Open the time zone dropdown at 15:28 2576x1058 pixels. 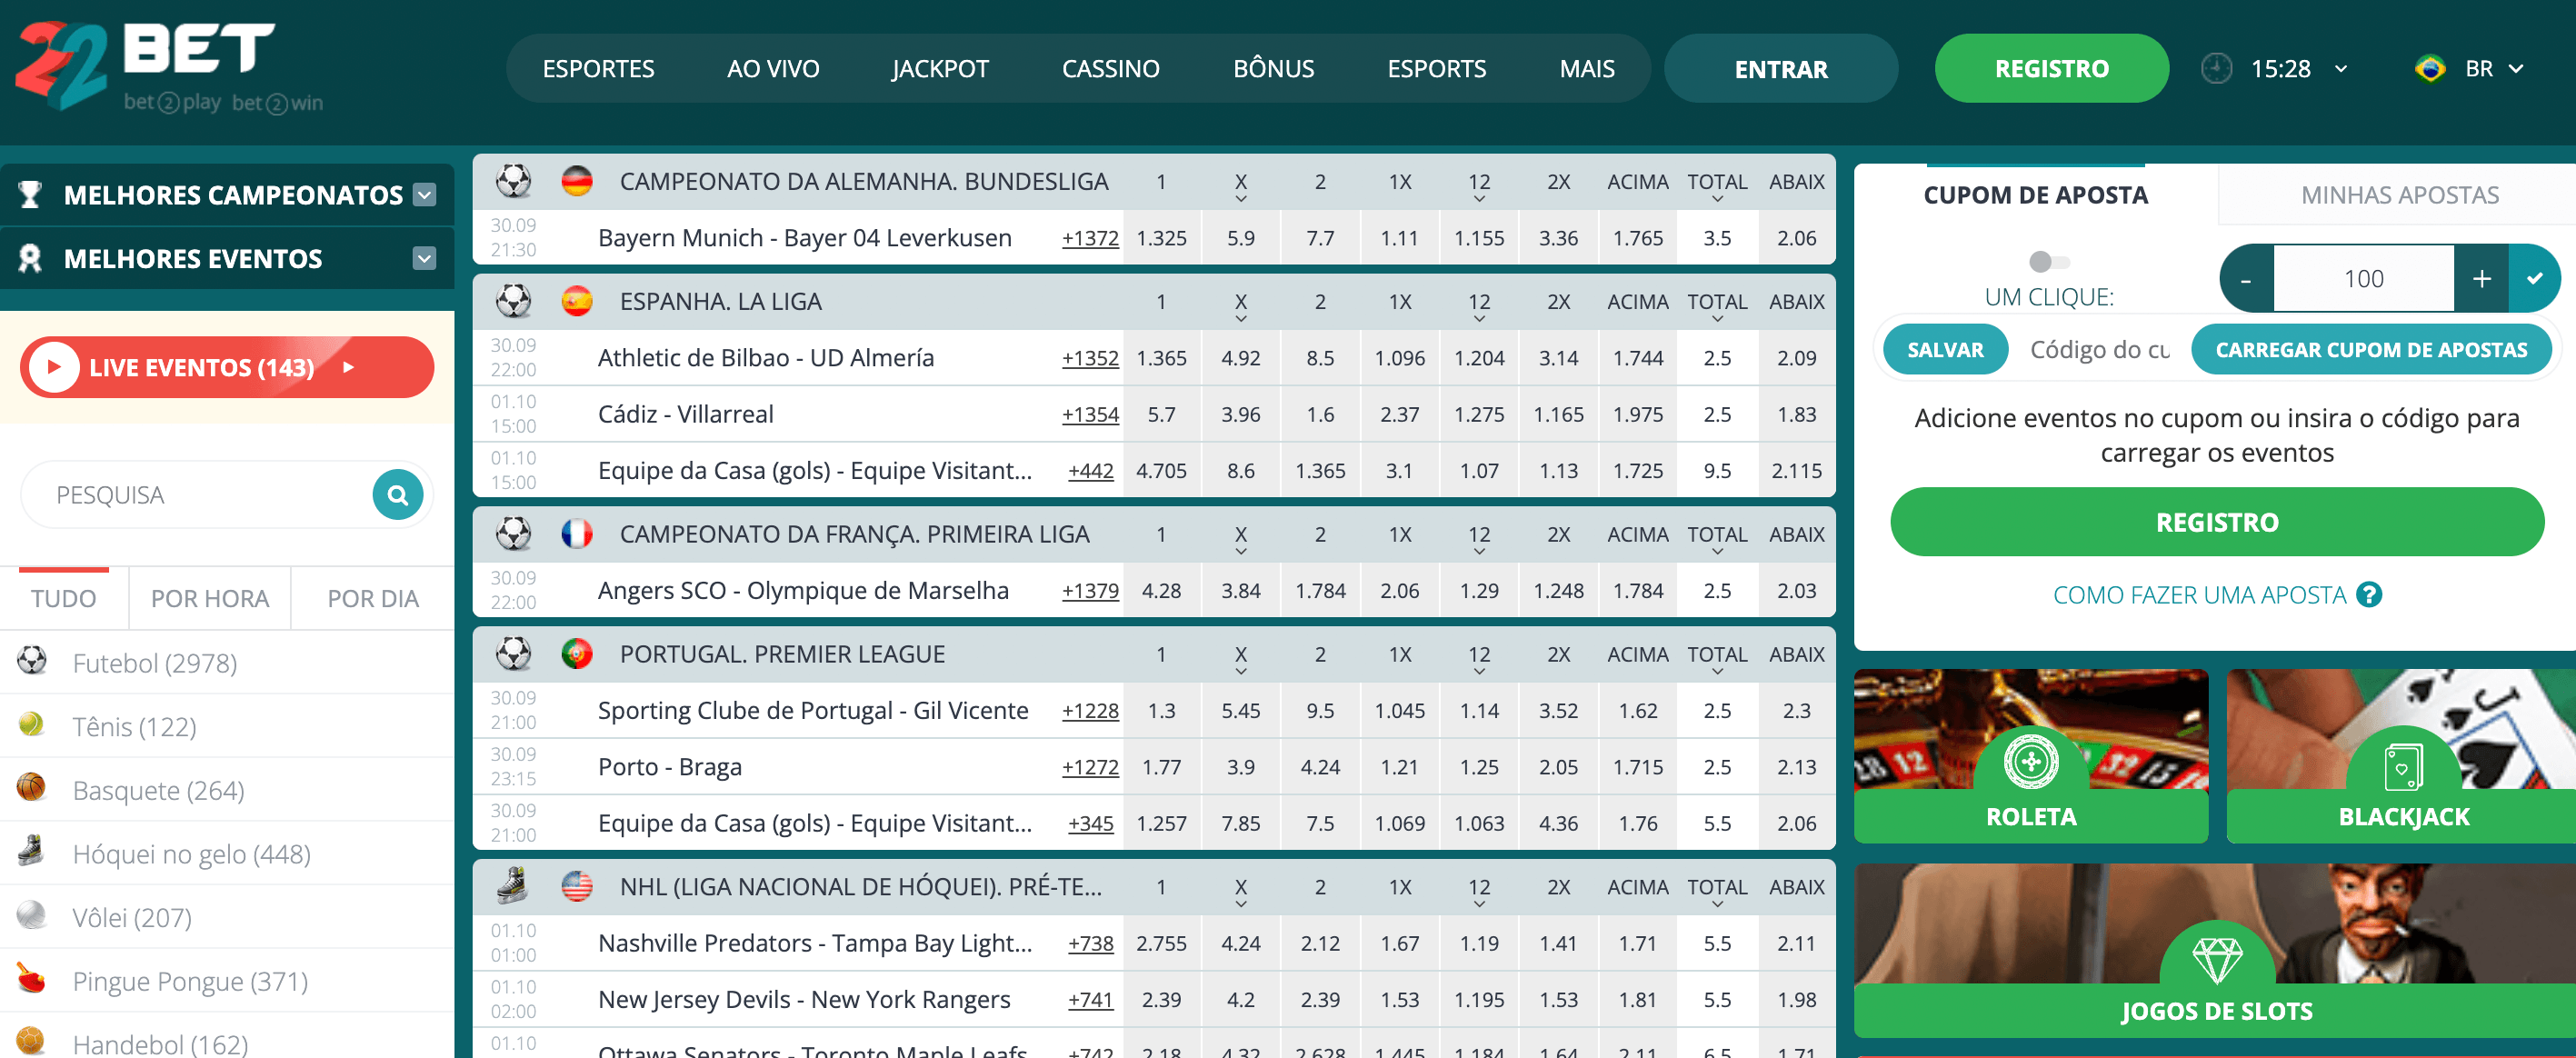coord(2341,69)
